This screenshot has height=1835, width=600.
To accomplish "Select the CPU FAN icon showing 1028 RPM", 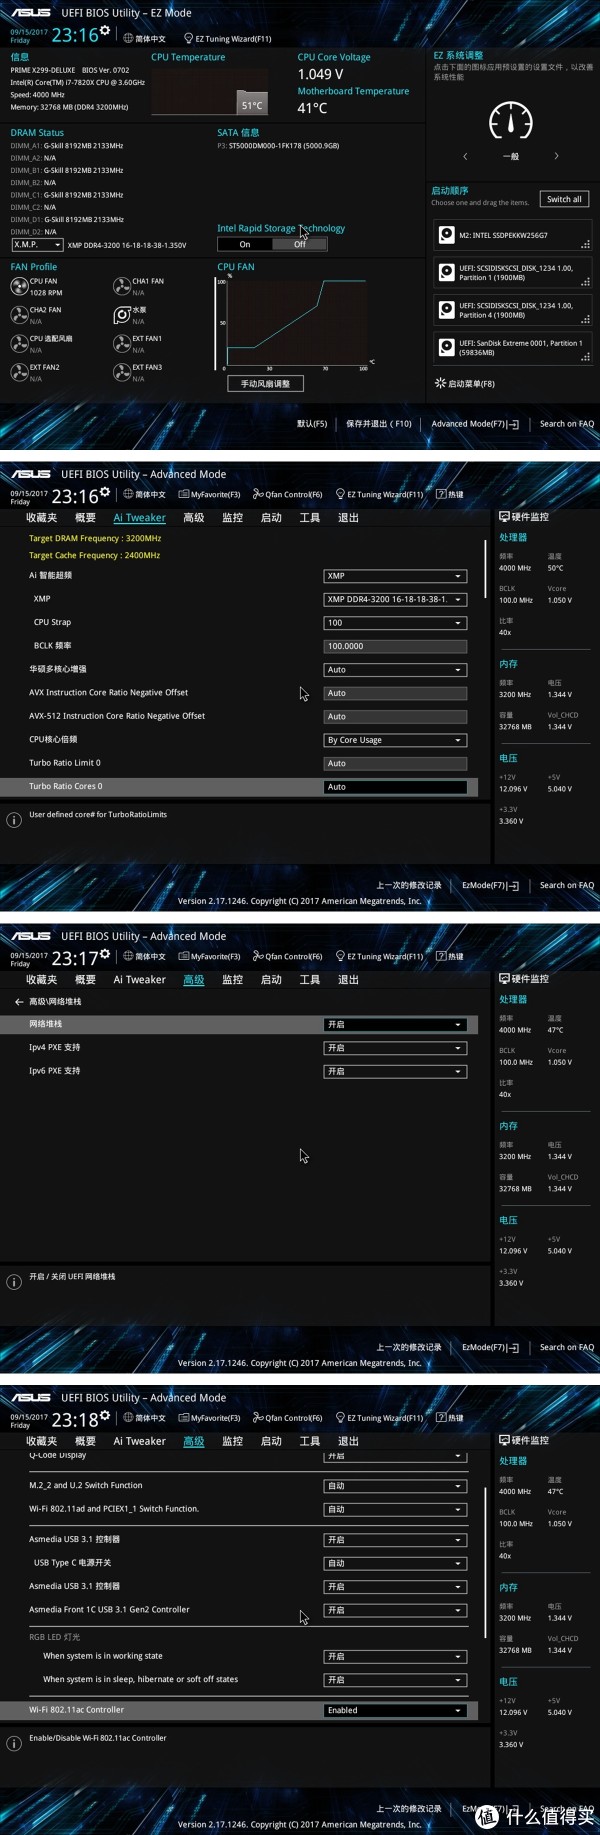I will tap(19, 287).
